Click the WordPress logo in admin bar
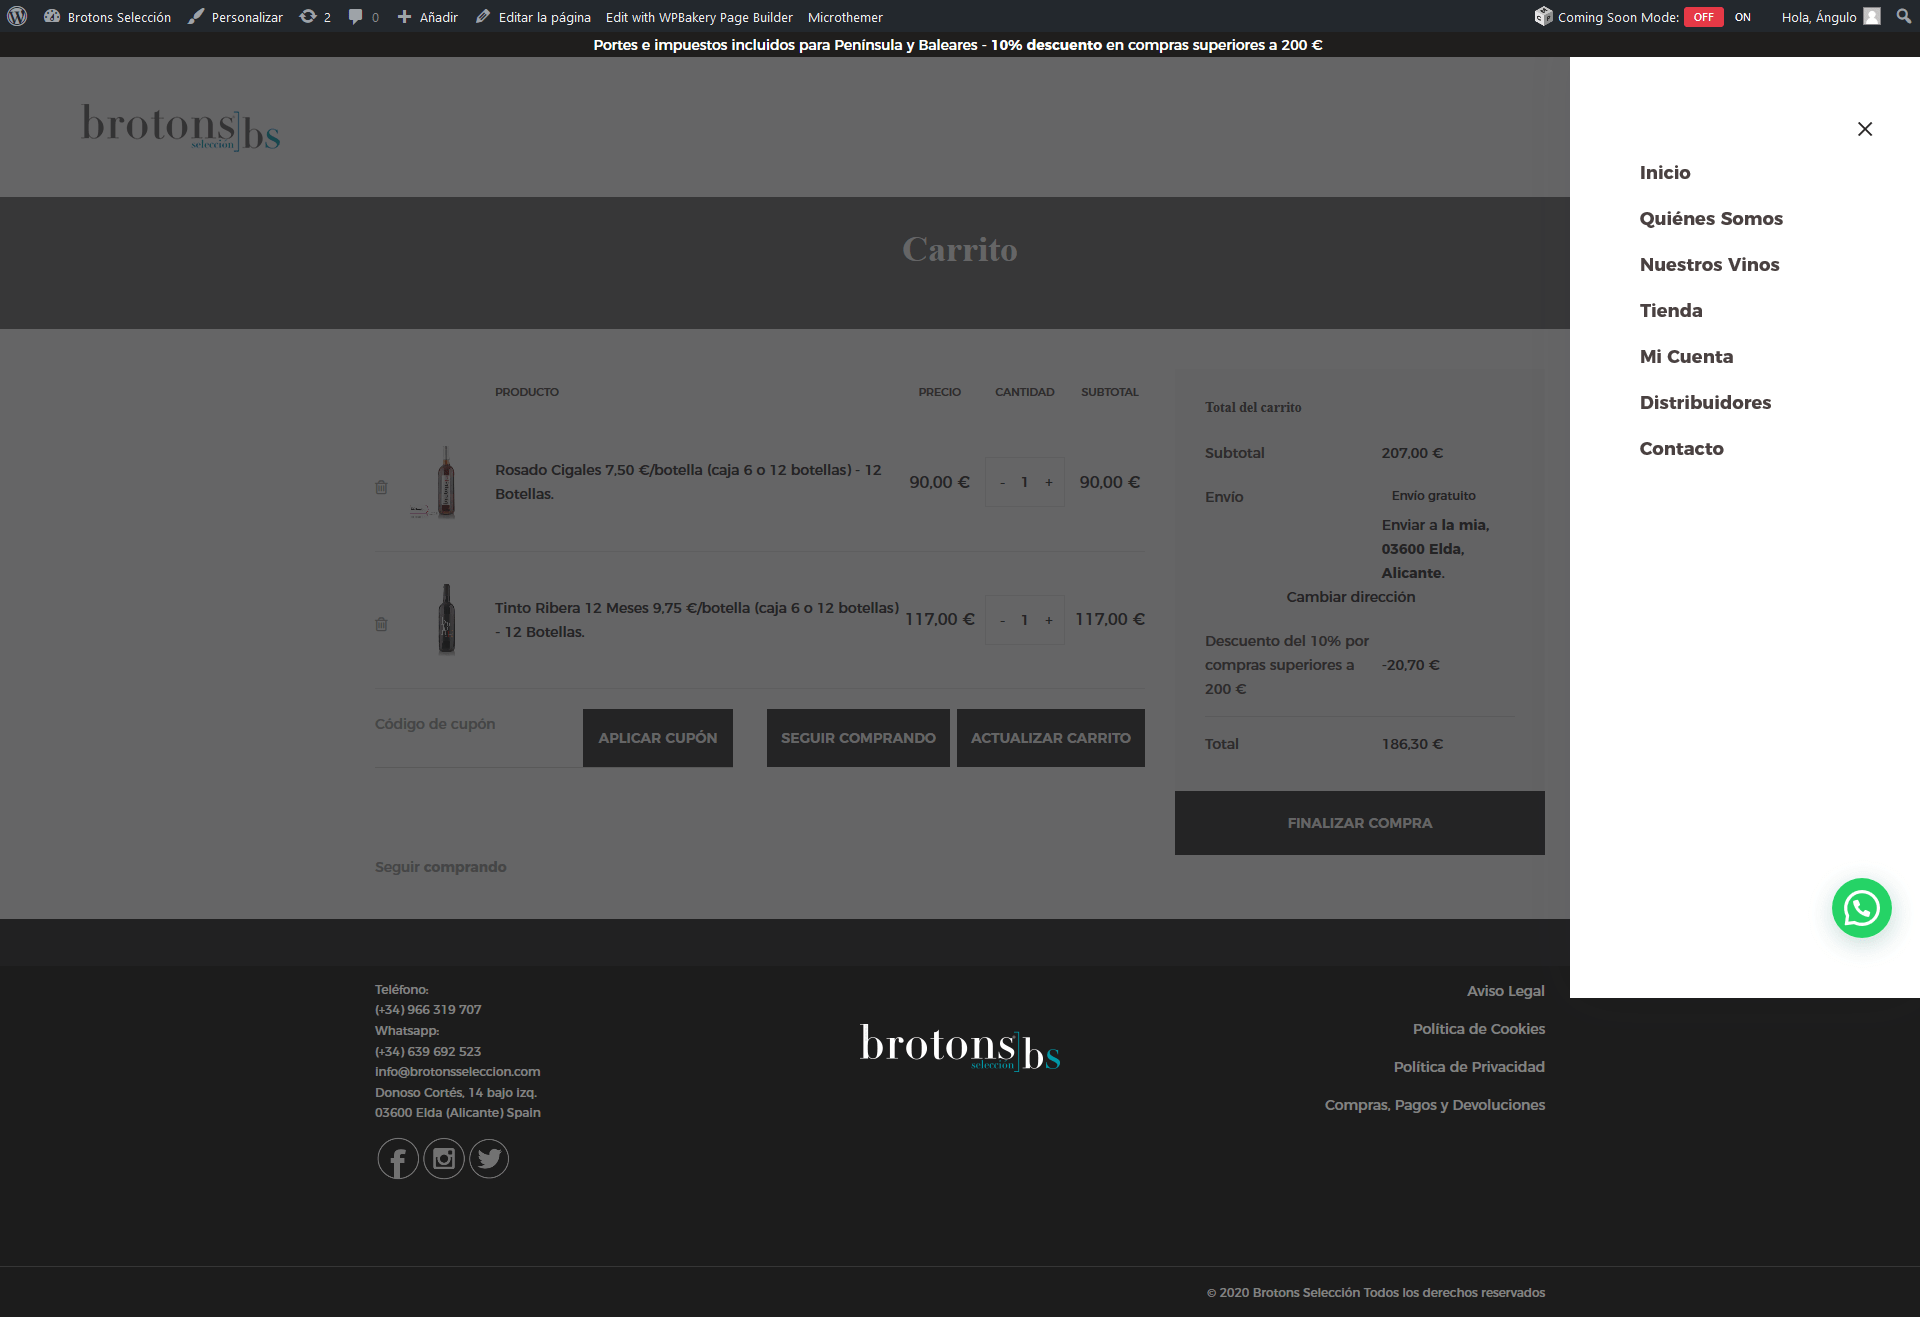This screenshot has width=1920, height=1317. [x=17, y=16]
